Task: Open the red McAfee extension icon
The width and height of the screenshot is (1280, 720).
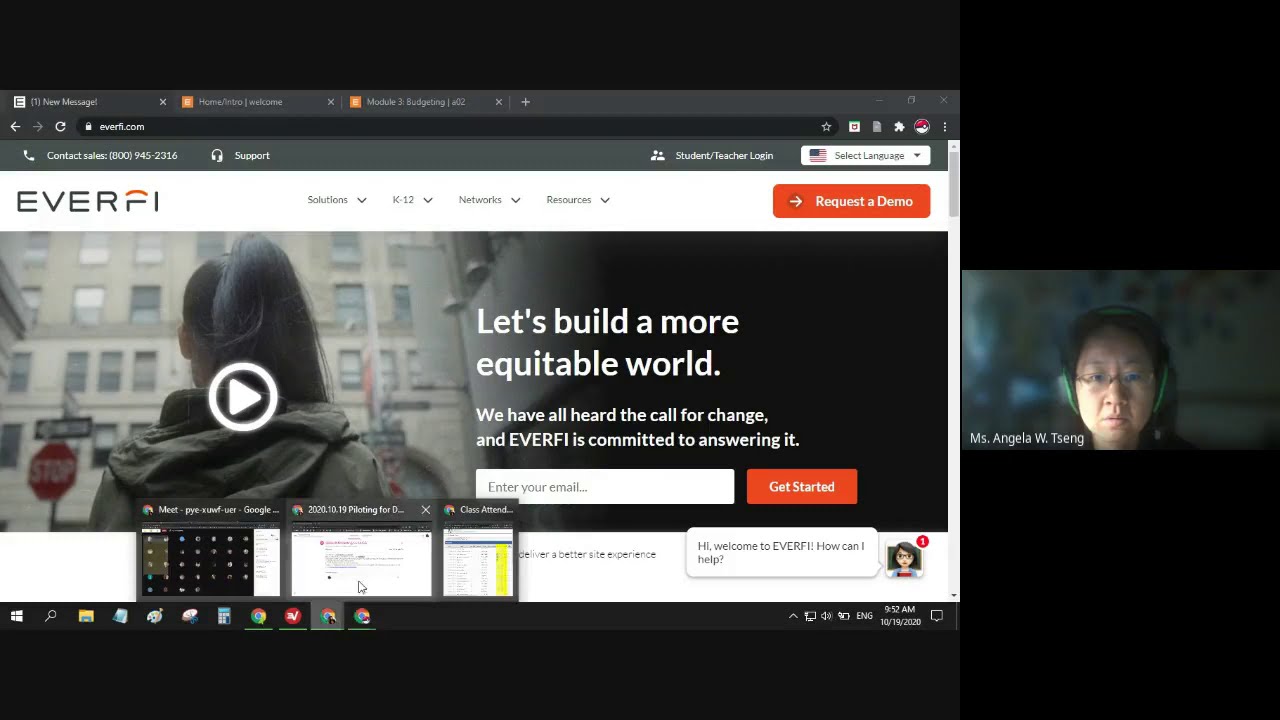Action: click(854, 127)
